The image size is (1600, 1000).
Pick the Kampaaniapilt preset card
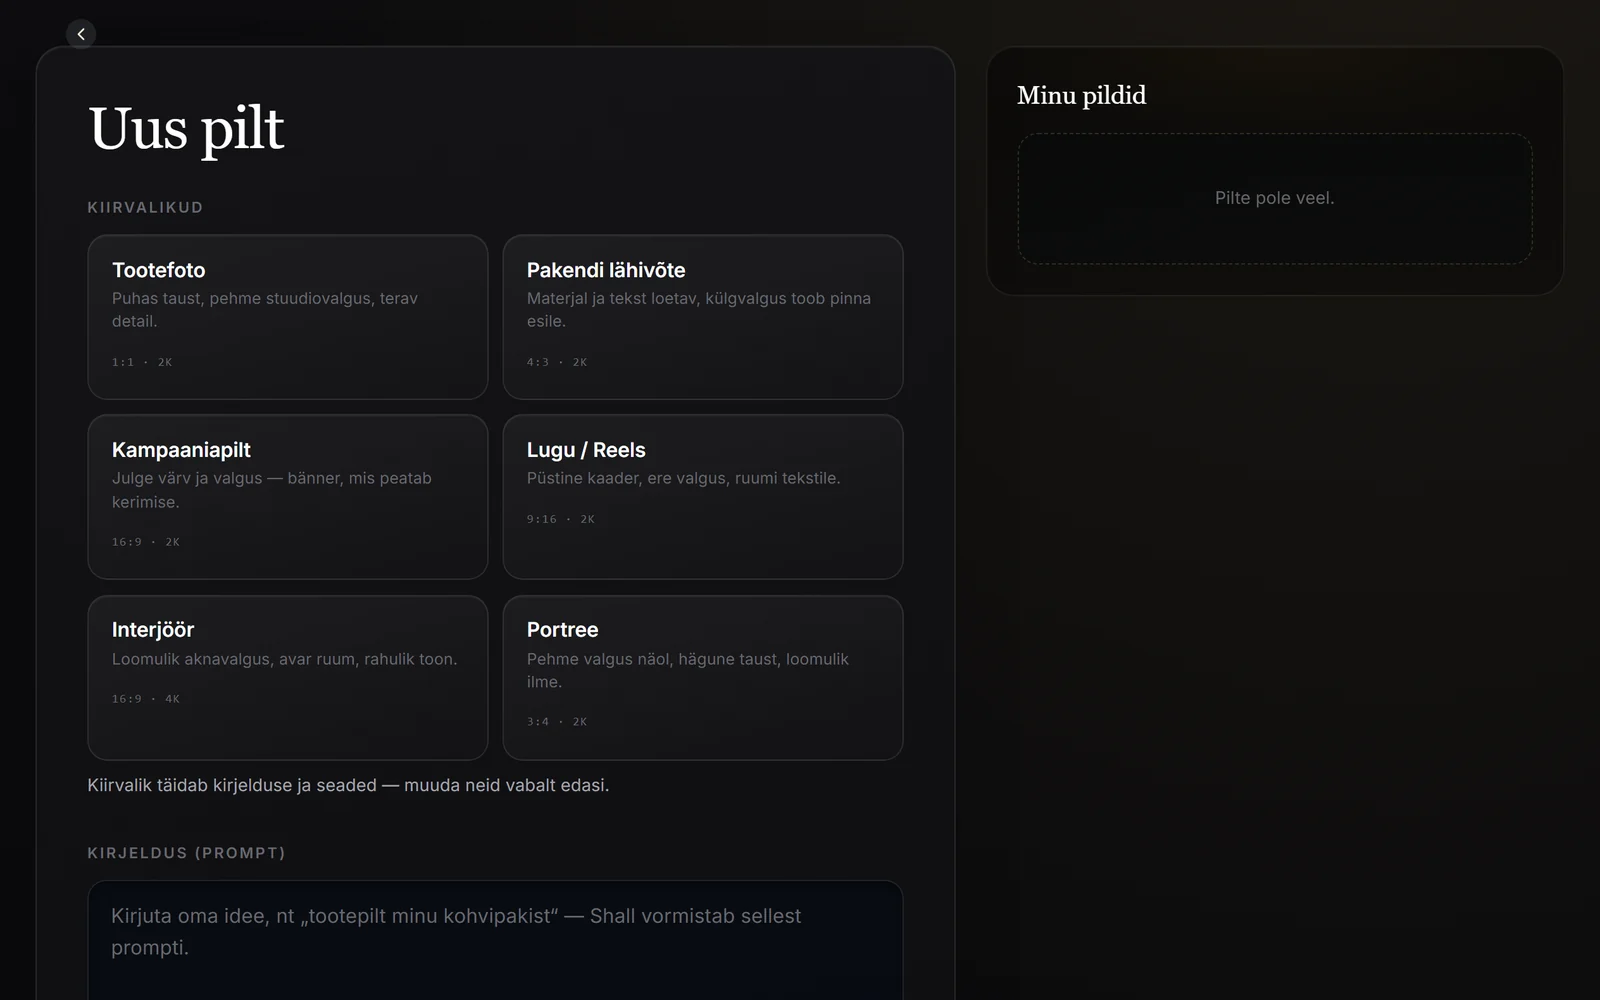(x=288, y=497)
